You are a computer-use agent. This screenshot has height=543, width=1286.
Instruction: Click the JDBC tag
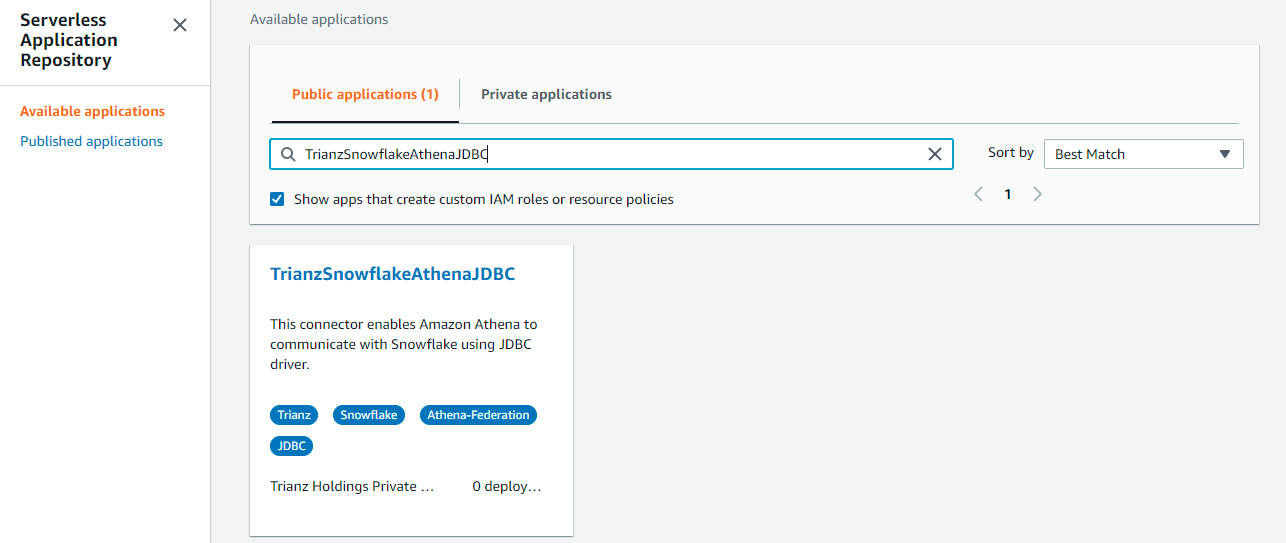(x=292, y=446)
